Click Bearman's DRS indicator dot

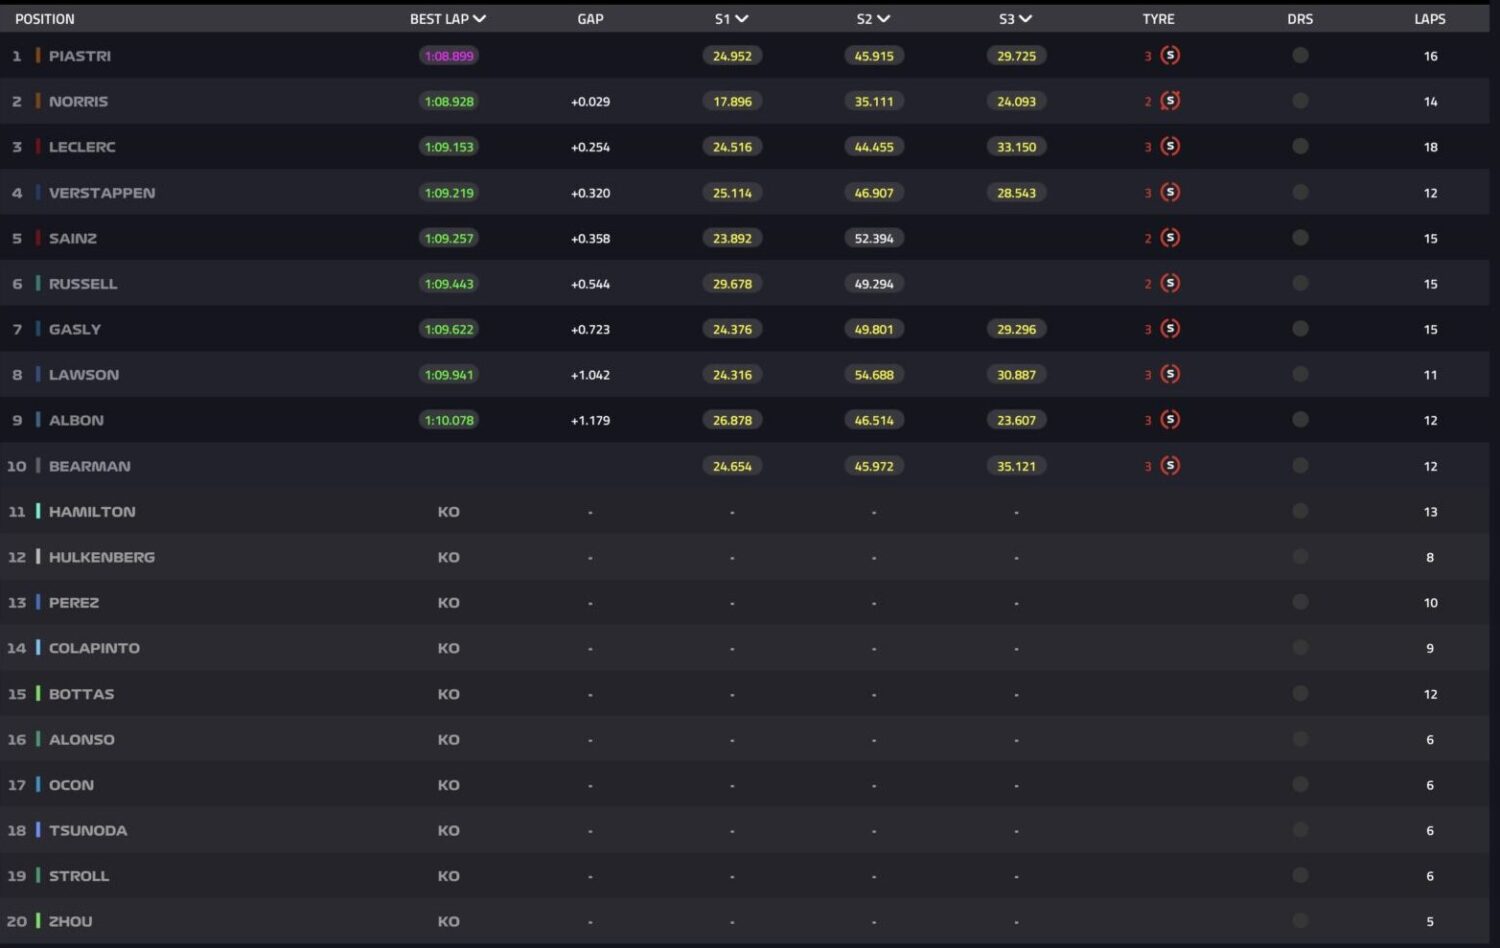1300,465
